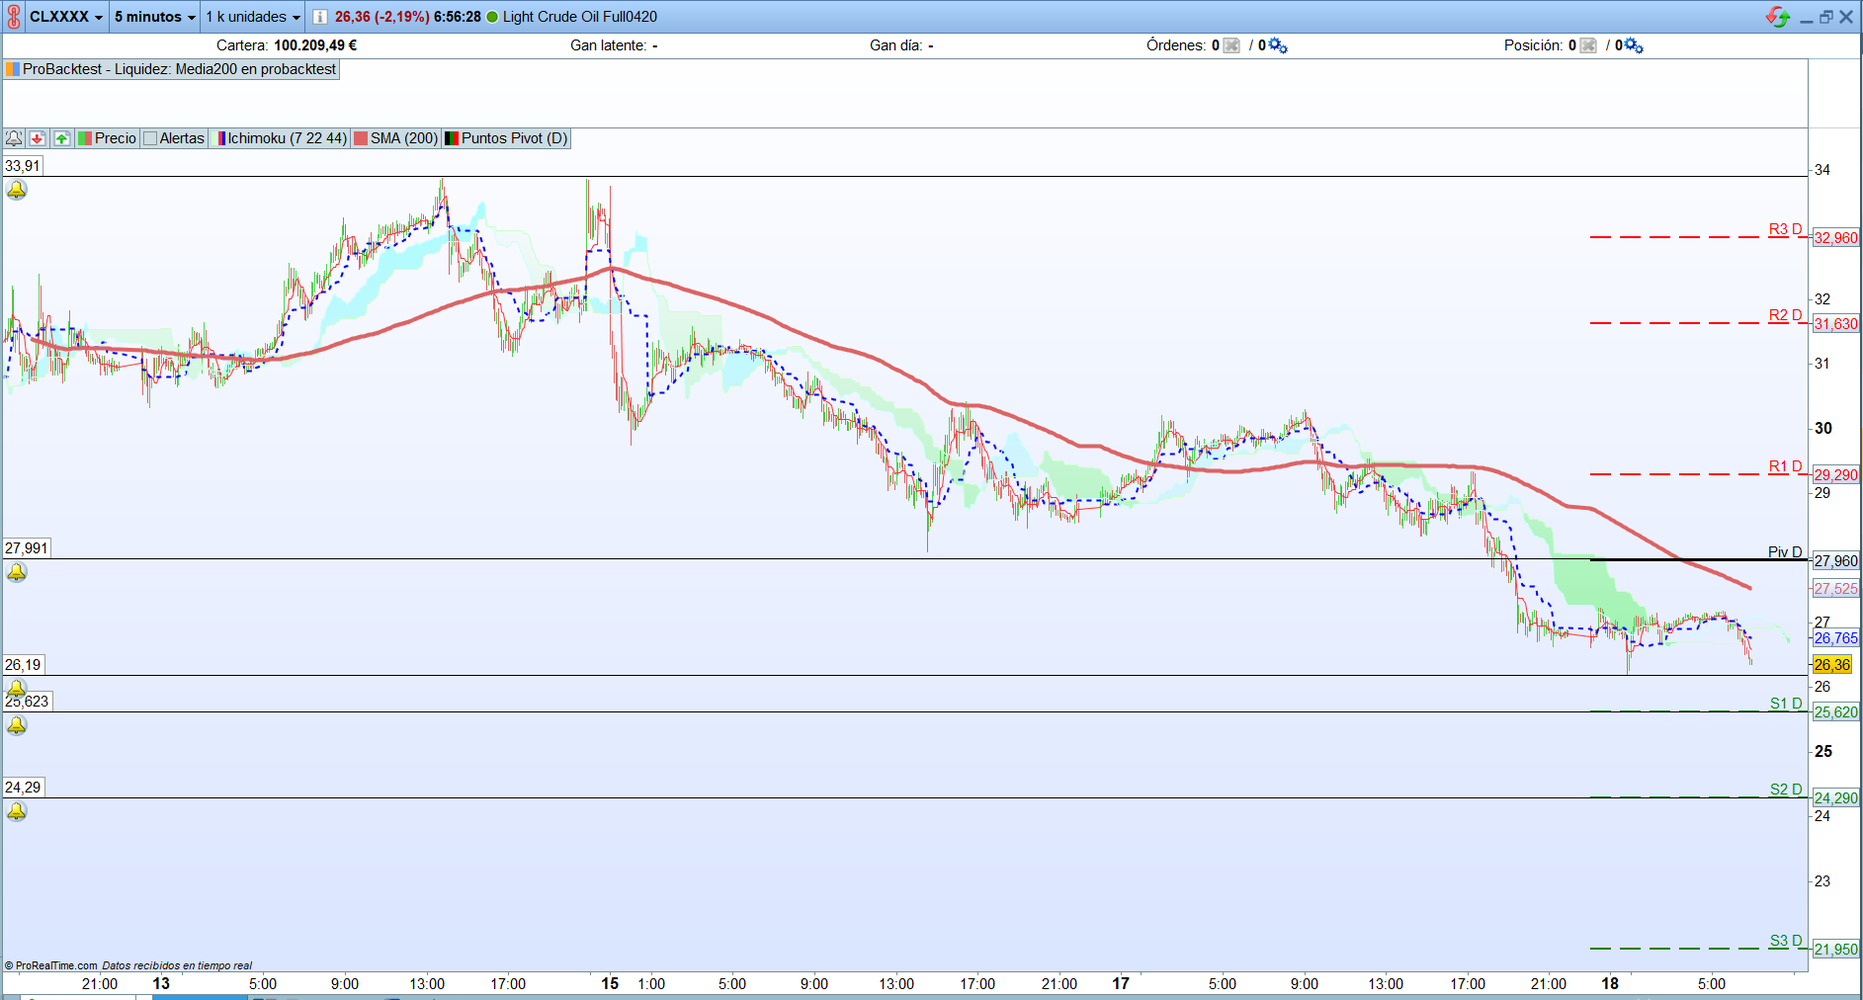Screen dimensions: 1863x1000
Task: Toggle the Alertas checkbox label
Action: [x=174, y=138]
